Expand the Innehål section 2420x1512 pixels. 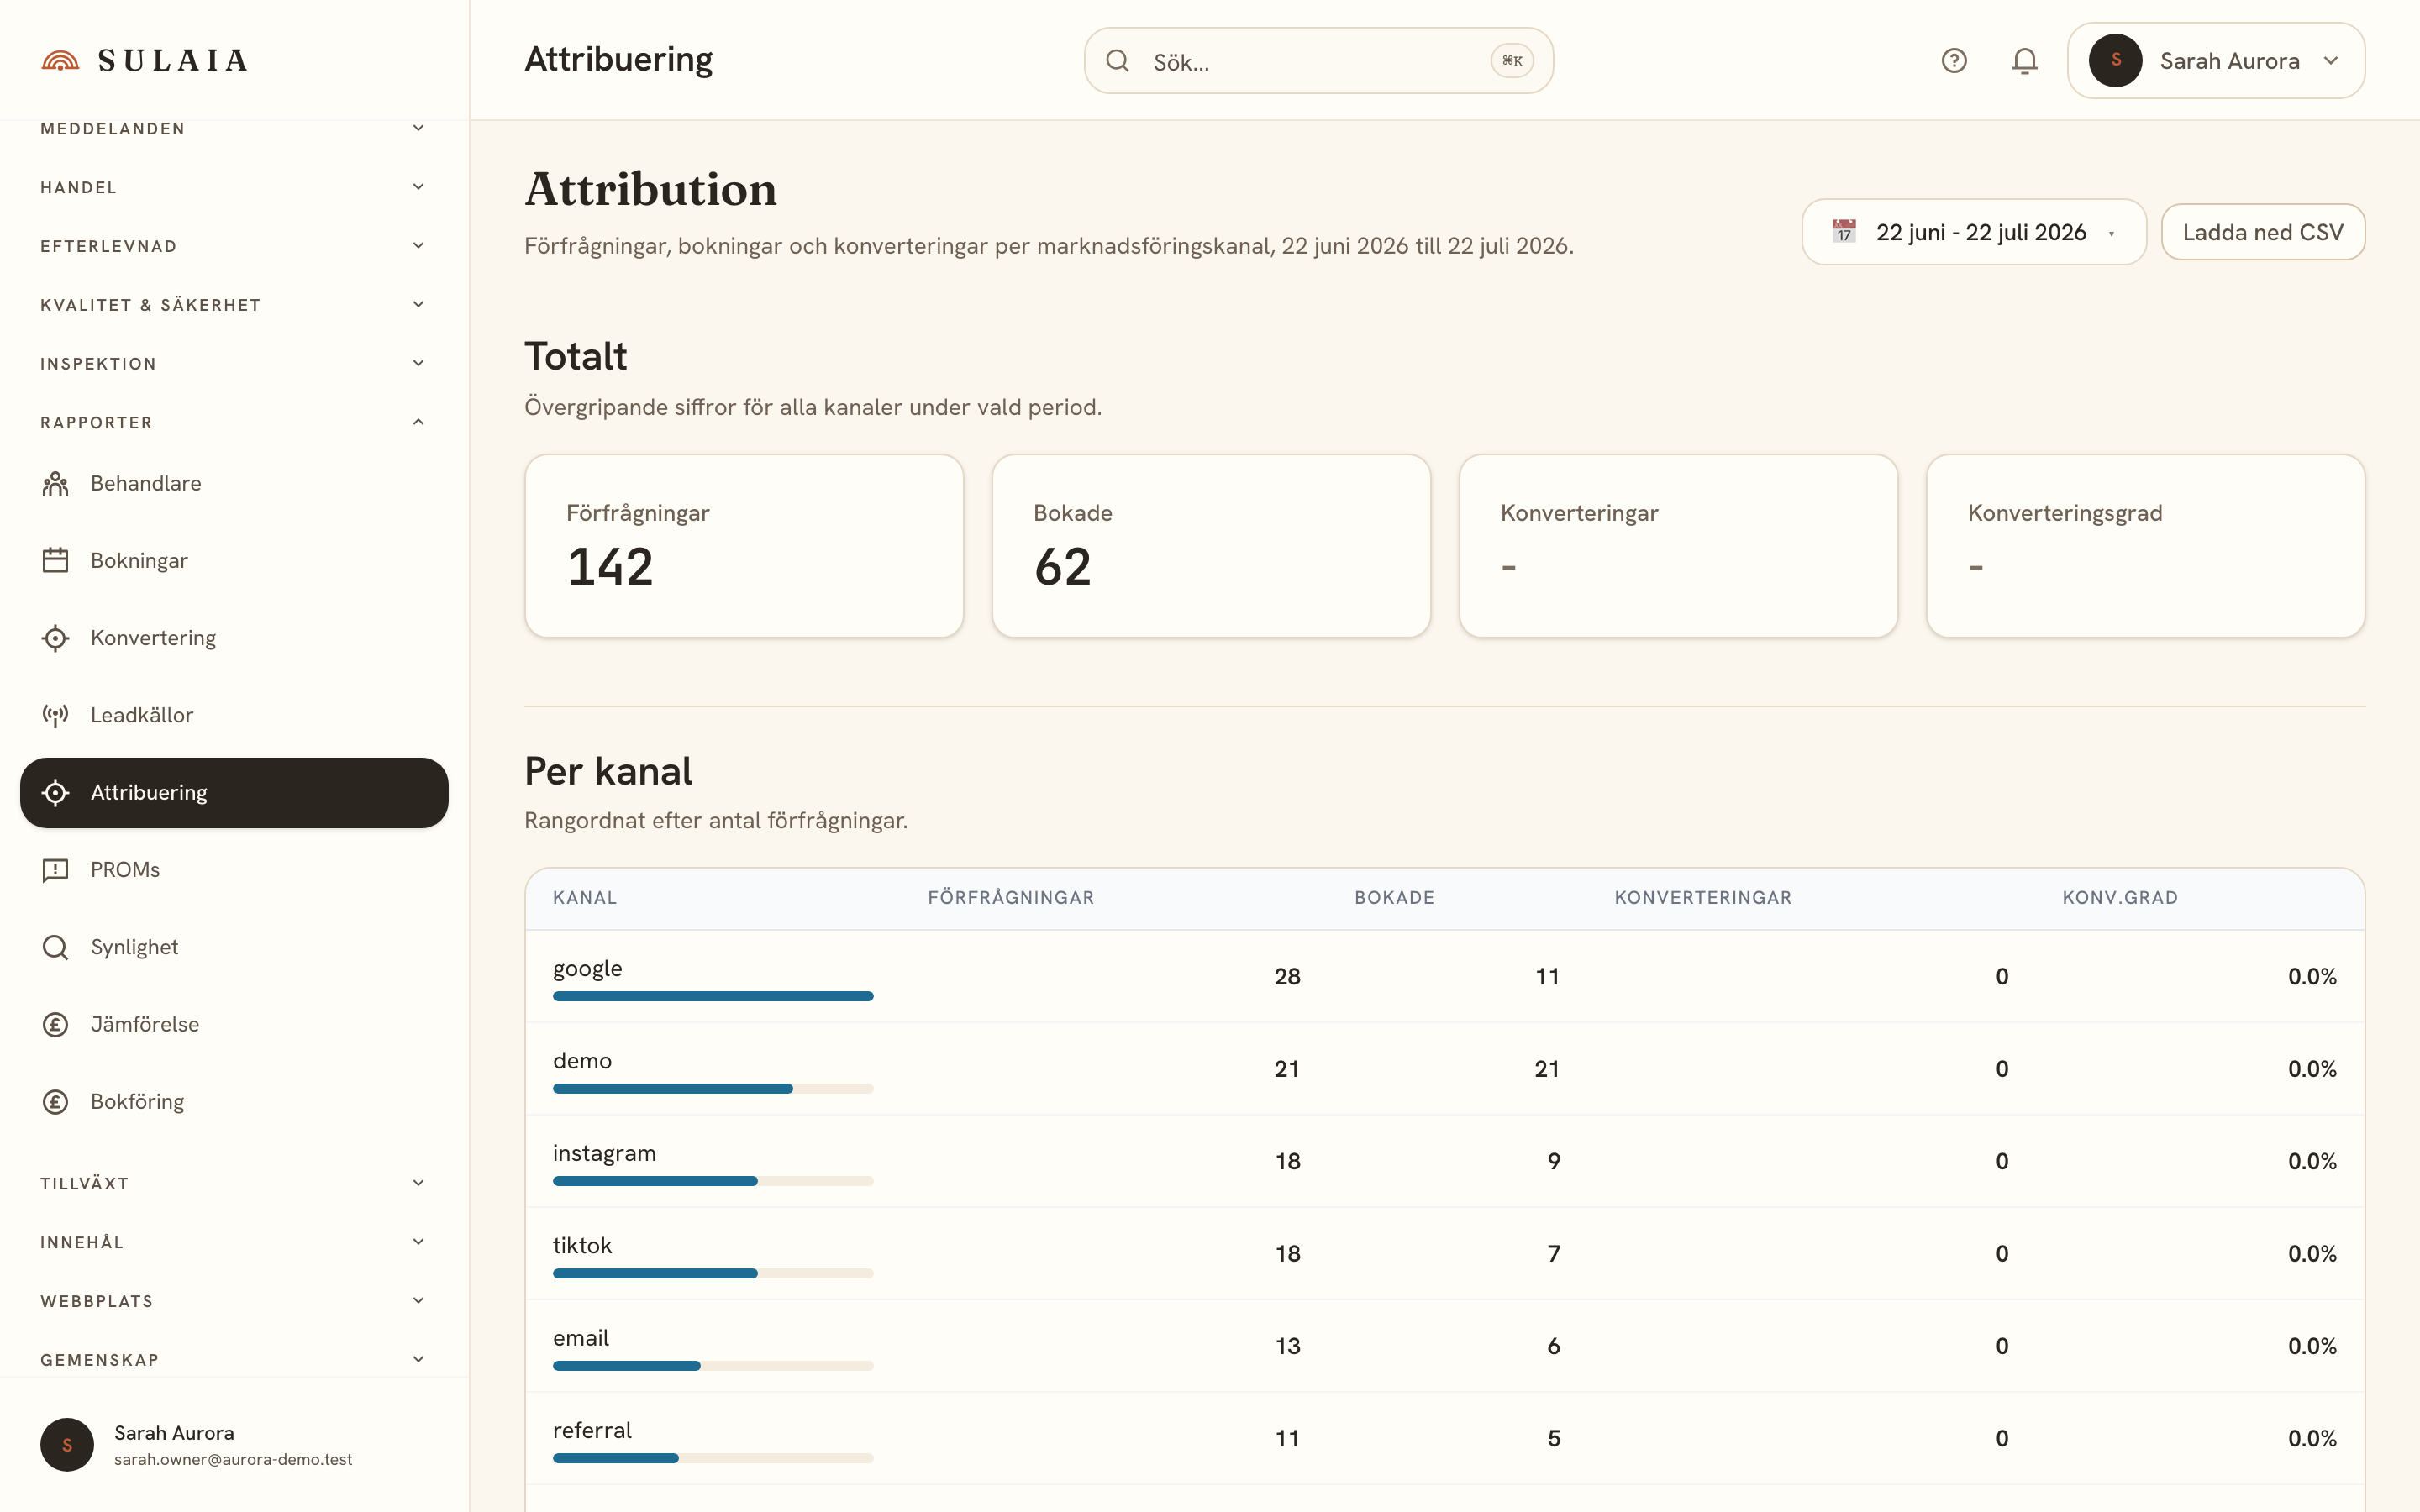point(234,1242)
